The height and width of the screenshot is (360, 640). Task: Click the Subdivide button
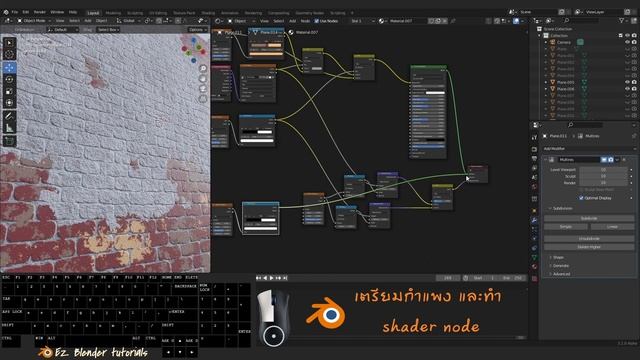pos(589,218)
